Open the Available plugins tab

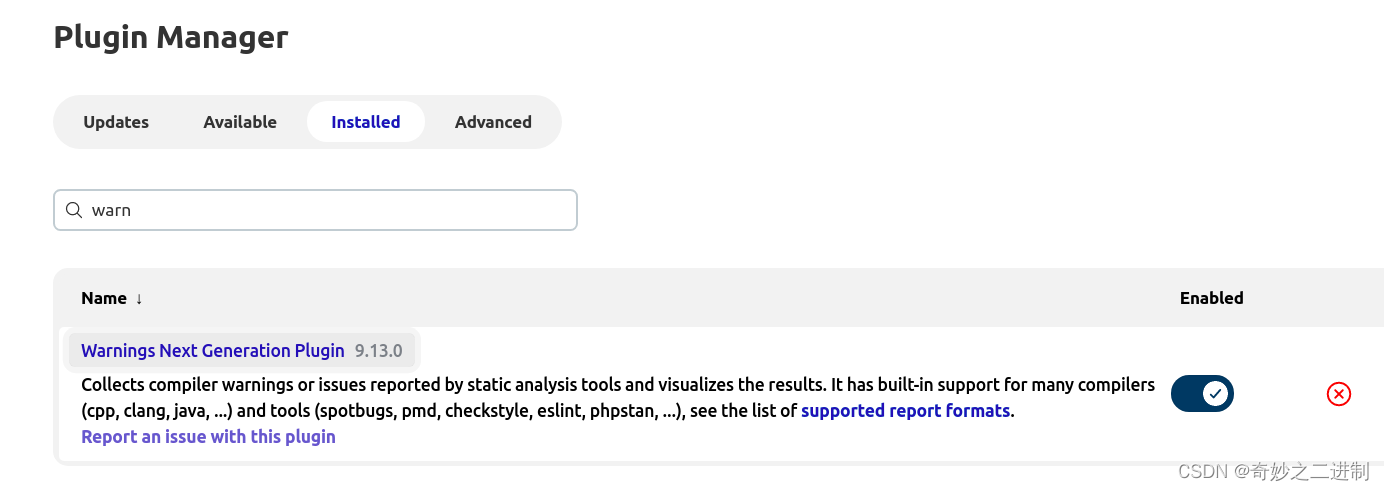[240, 122]
